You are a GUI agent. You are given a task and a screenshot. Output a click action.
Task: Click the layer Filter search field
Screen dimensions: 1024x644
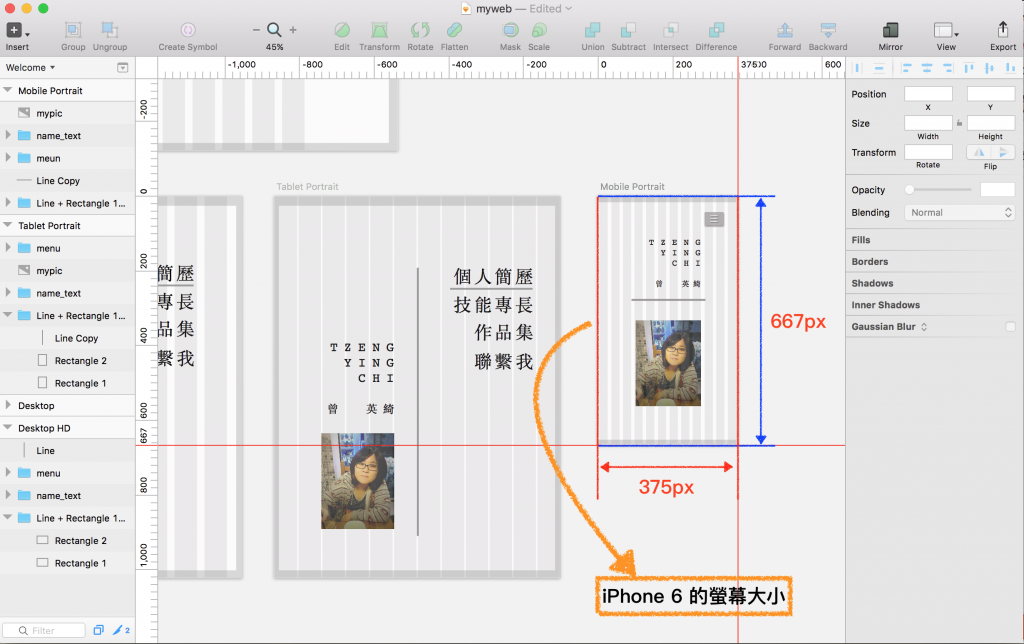point(44,630)
